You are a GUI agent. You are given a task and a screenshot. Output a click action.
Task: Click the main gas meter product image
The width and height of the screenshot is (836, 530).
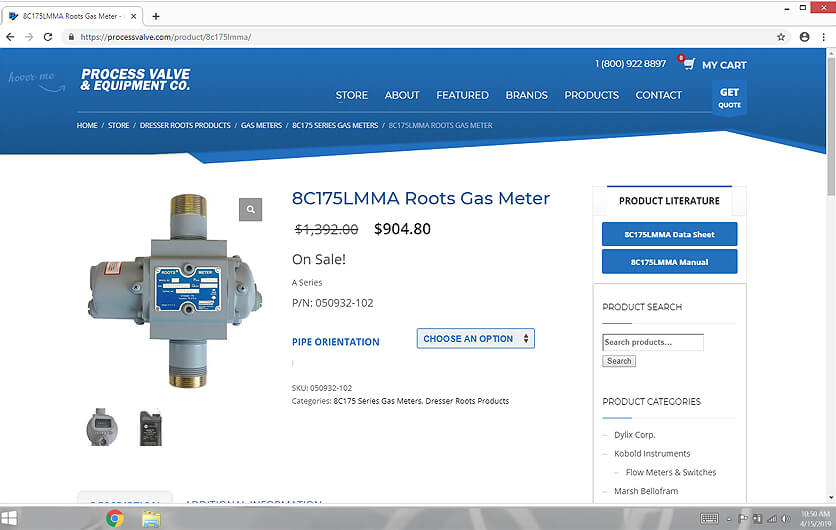tap(174, 291)
